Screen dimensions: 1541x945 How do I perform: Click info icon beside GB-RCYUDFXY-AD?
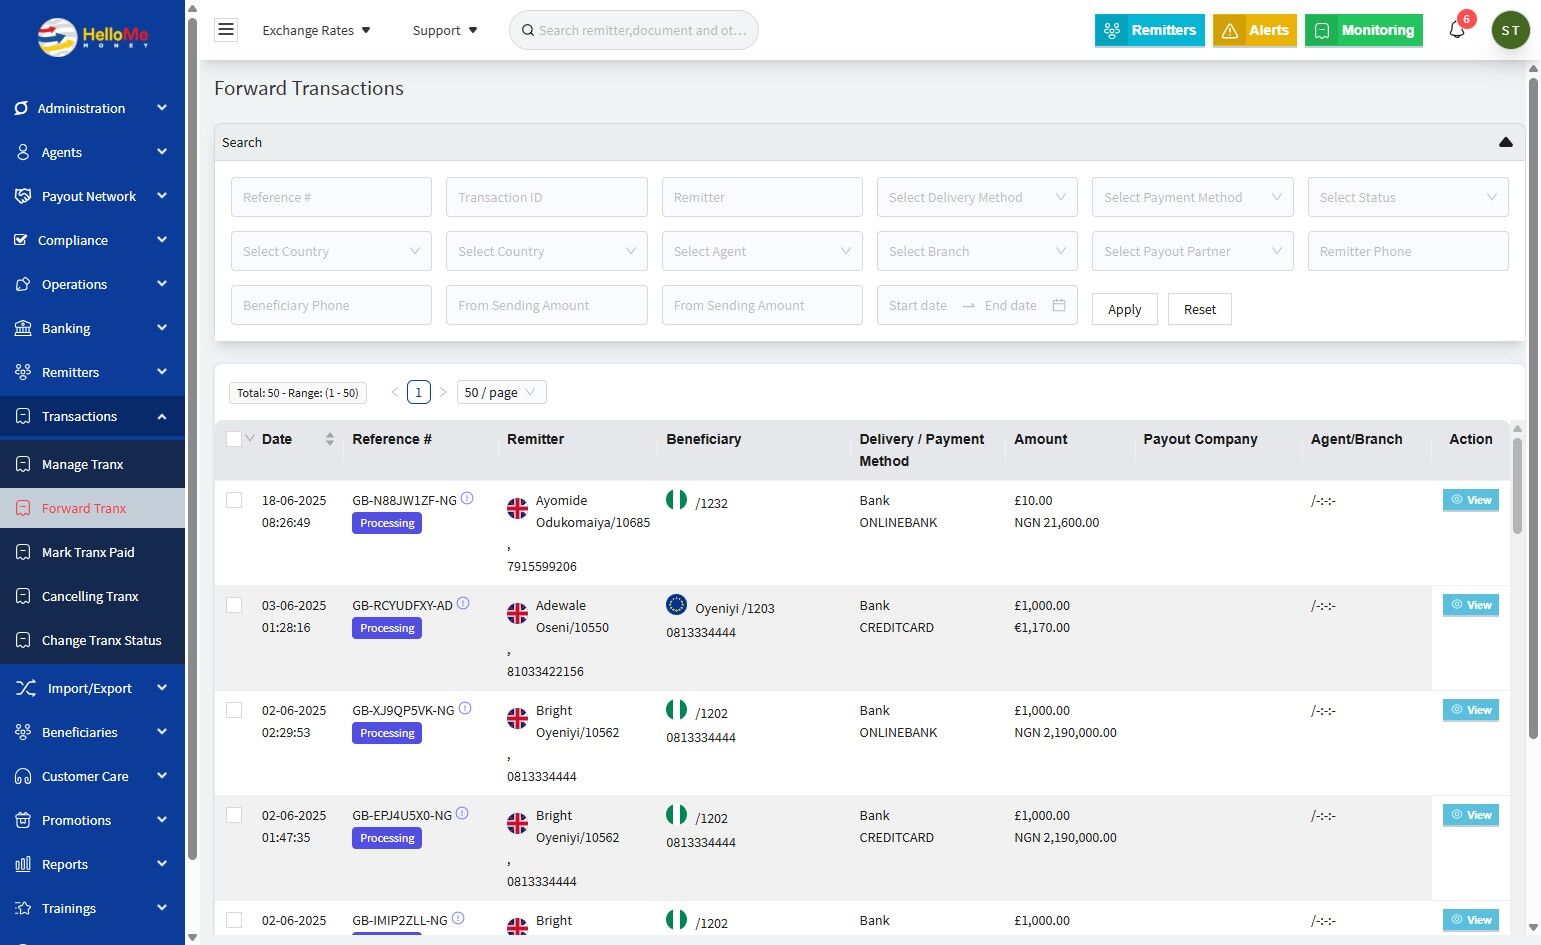(463, 604)
